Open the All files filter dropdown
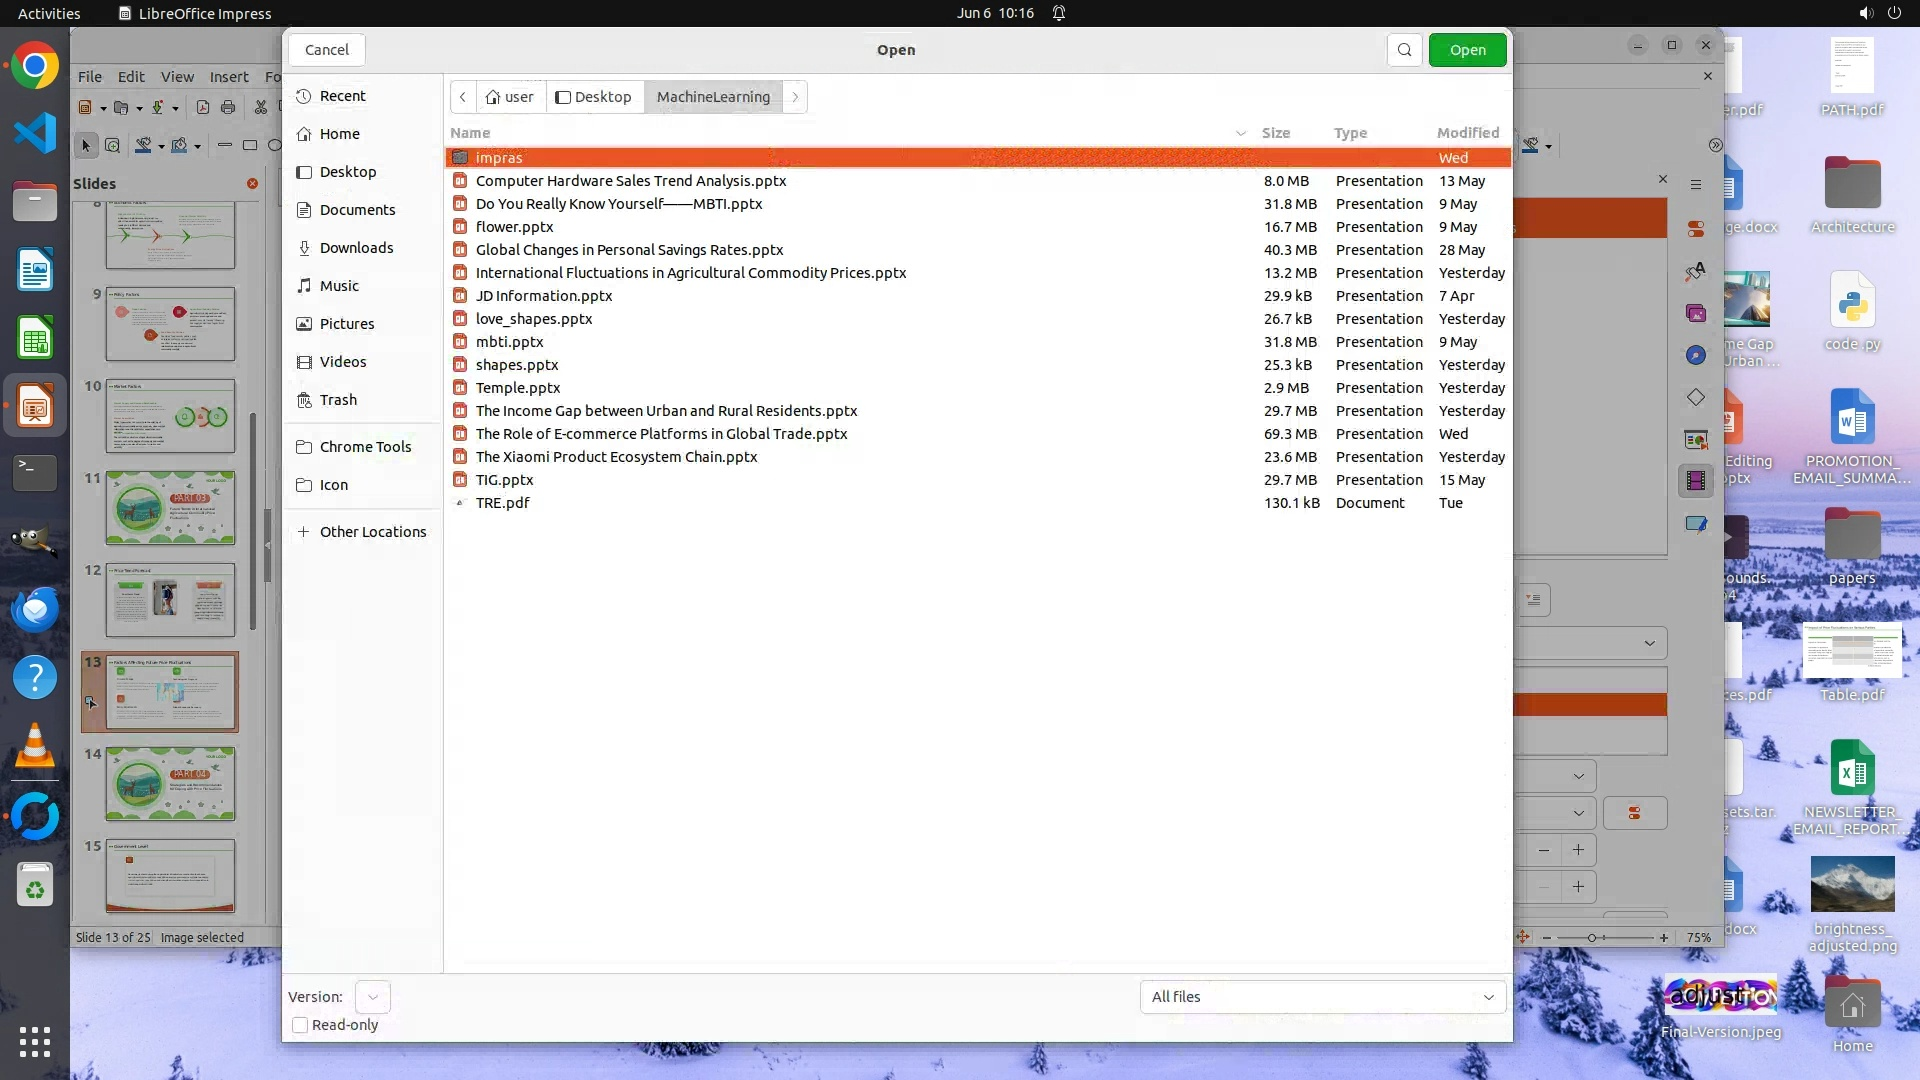This screenshot has width=1920, height=1080. 1322,997
